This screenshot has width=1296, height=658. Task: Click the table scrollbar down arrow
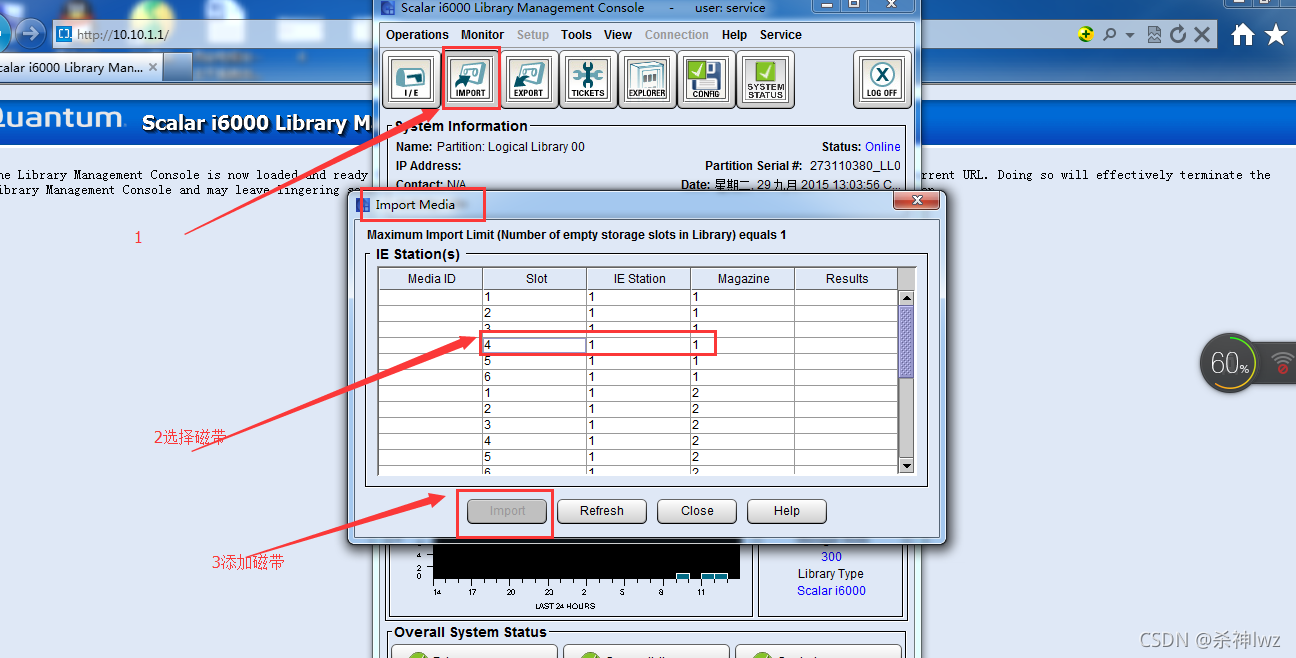click(907, 466)
